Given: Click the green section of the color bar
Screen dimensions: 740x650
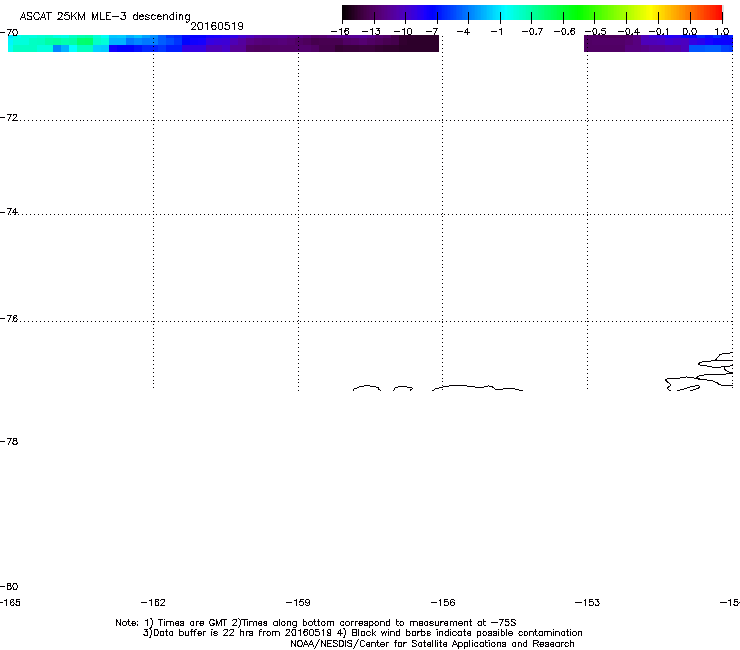Looking at the screenshot, I should (580, 12).
